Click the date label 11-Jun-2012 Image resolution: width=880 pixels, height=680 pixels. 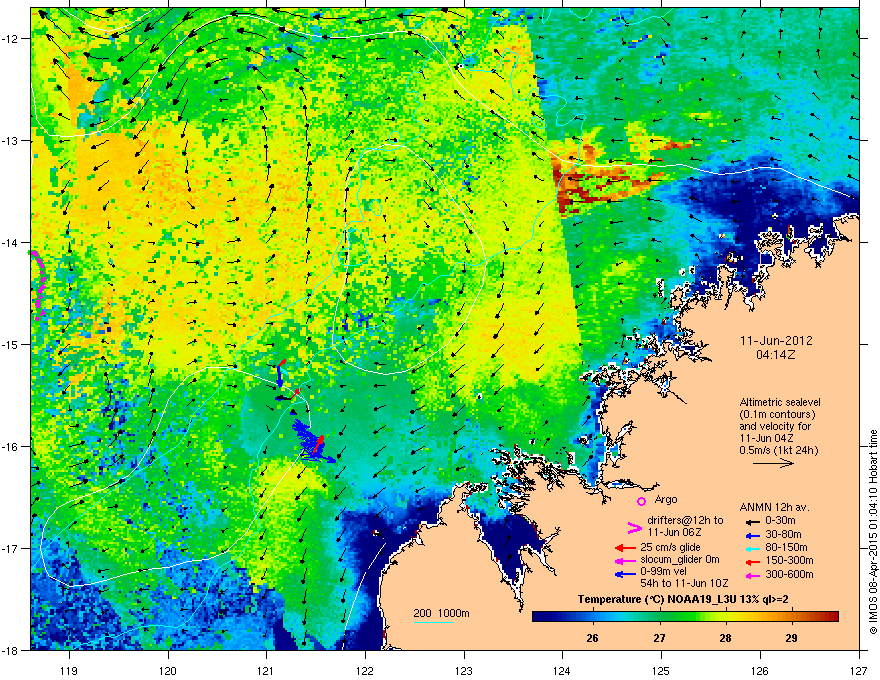click(776, 341)
